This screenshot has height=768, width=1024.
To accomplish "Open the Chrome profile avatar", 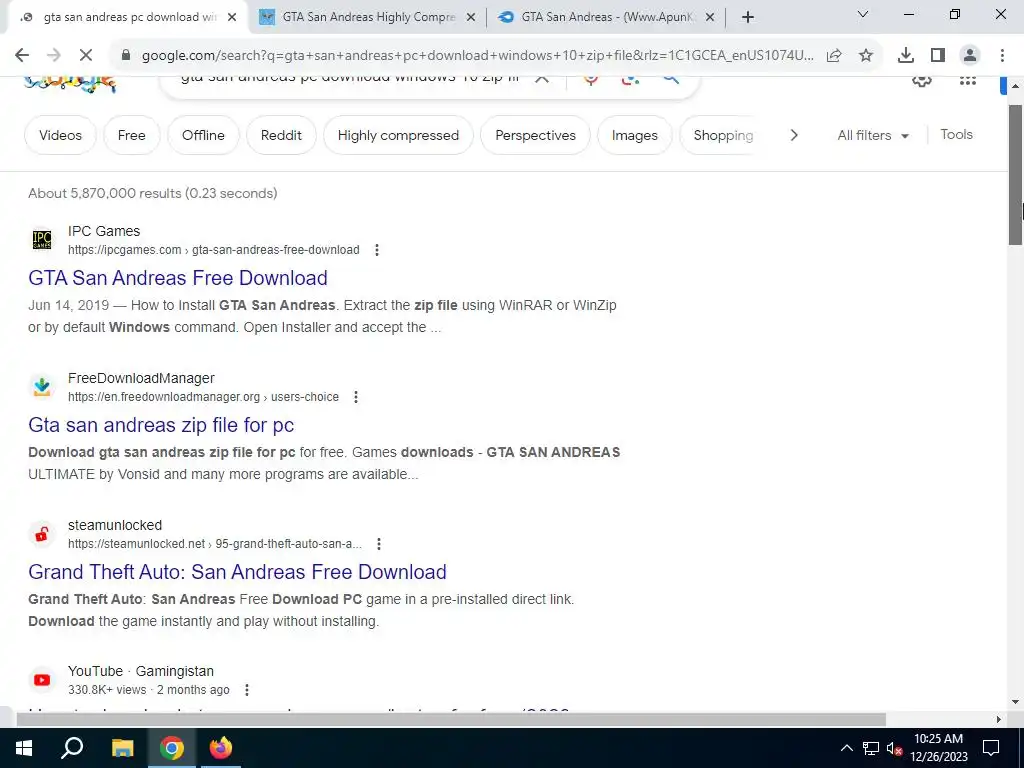I will [x=970, y=56].
